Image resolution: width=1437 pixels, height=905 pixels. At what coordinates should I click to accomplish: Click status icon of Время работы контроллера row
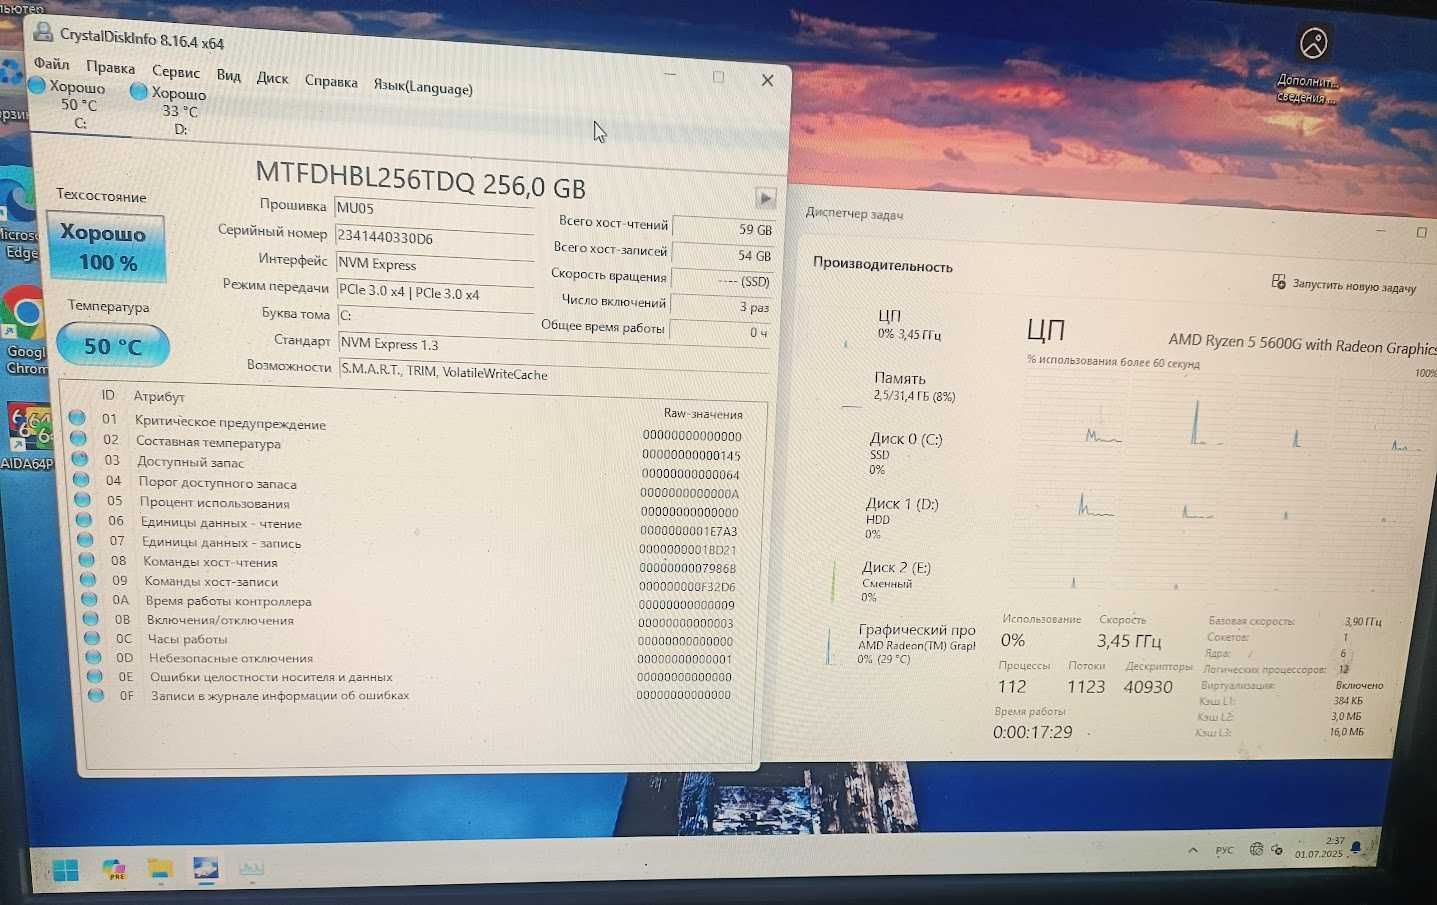tap(90, 599)
